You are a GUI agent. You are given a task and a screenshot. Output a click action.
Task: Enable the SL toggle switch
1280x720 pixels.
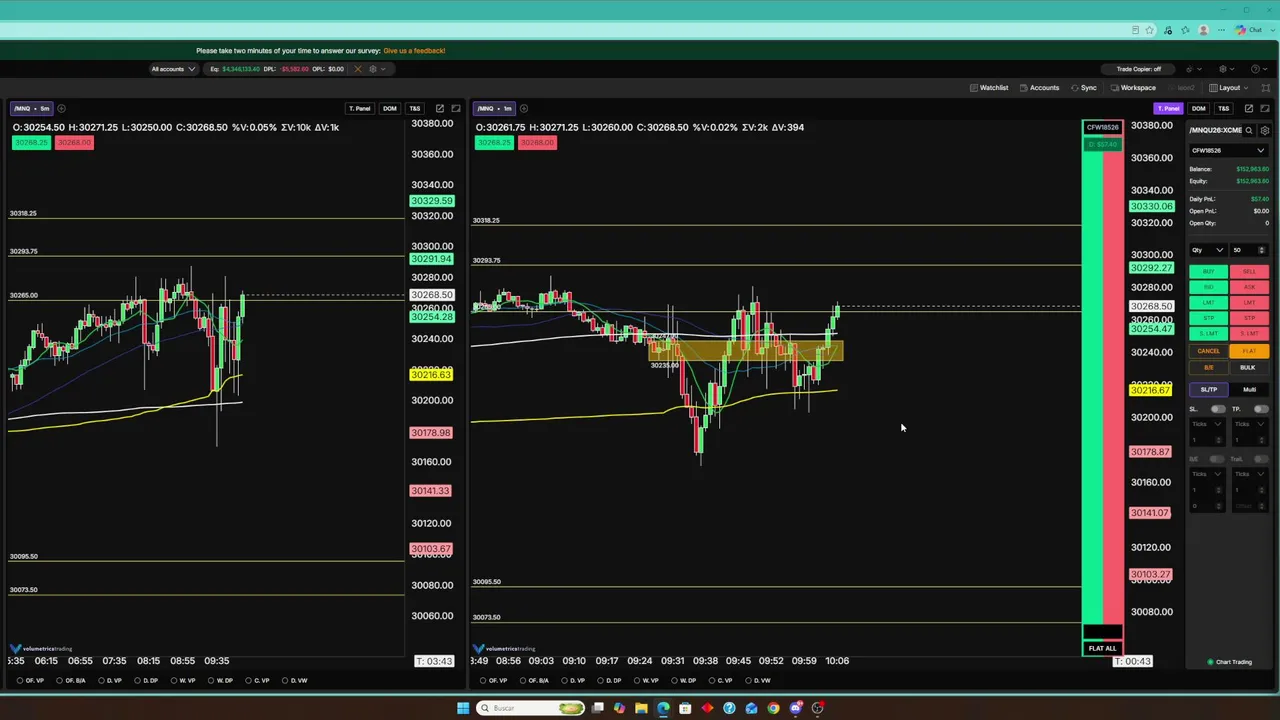[1217, 409]
